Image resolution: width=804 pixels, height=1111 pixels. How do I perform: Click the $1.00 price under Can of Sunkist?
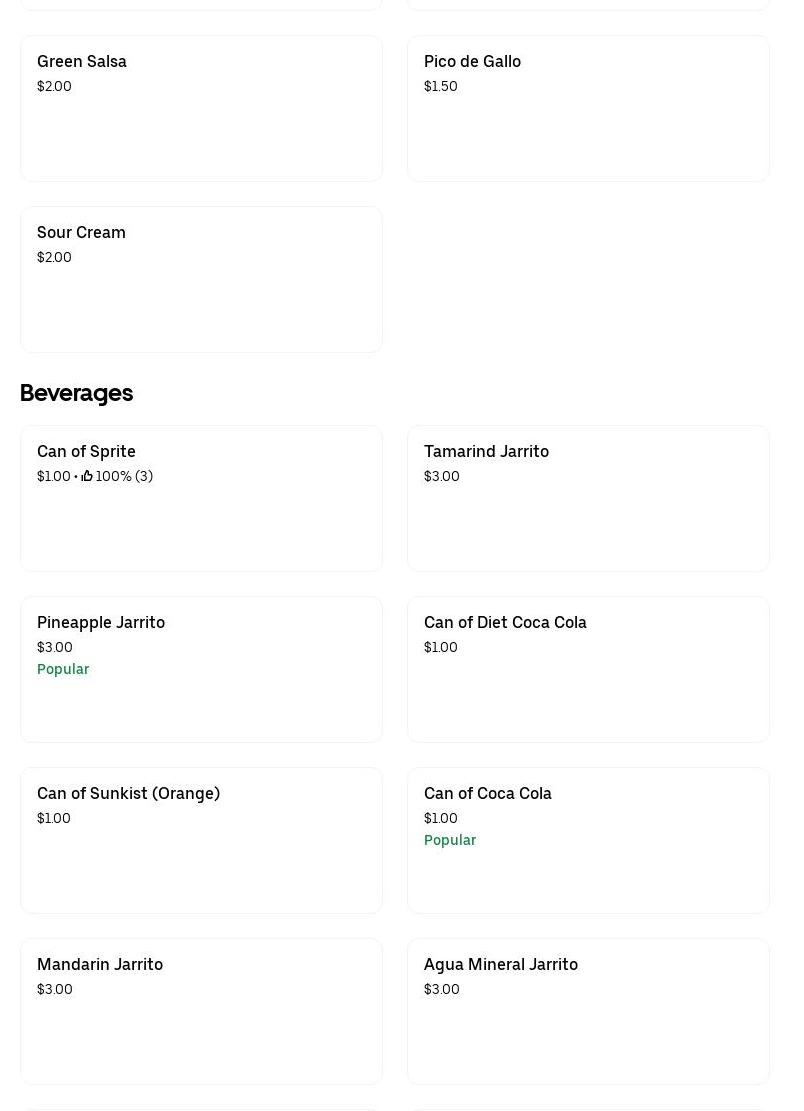(x=54, y=818)
